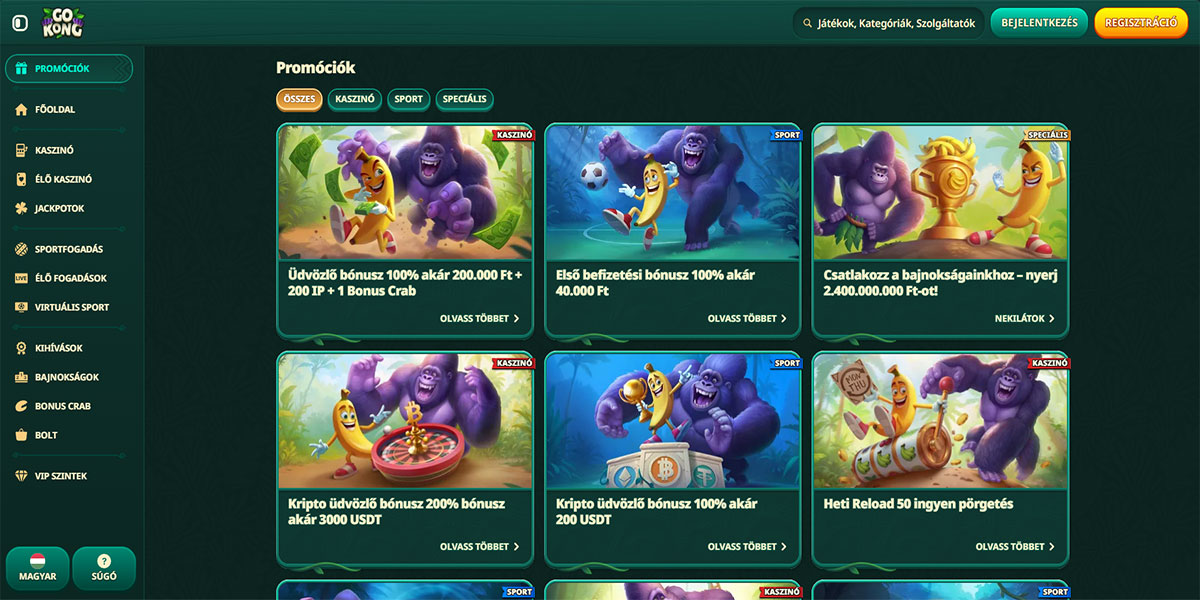
Task: Open the Bolt shop bag icon
Action: [x=21, y=435]
